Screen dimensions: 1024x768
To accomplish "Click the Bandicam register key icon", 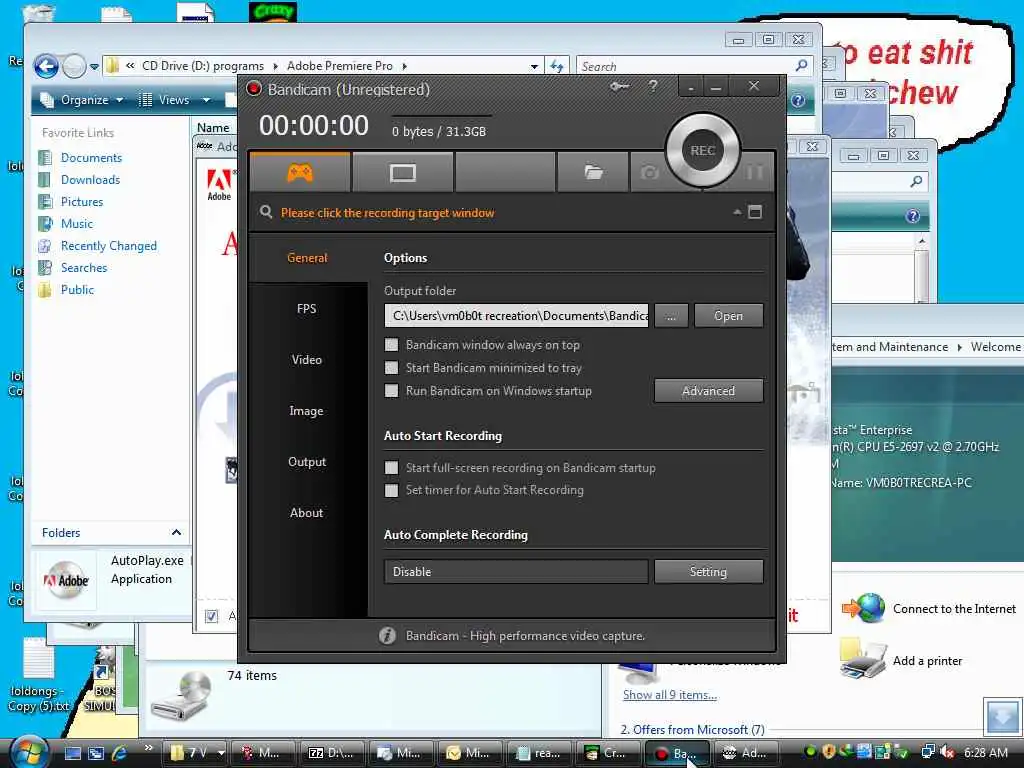I will (619, 86).
